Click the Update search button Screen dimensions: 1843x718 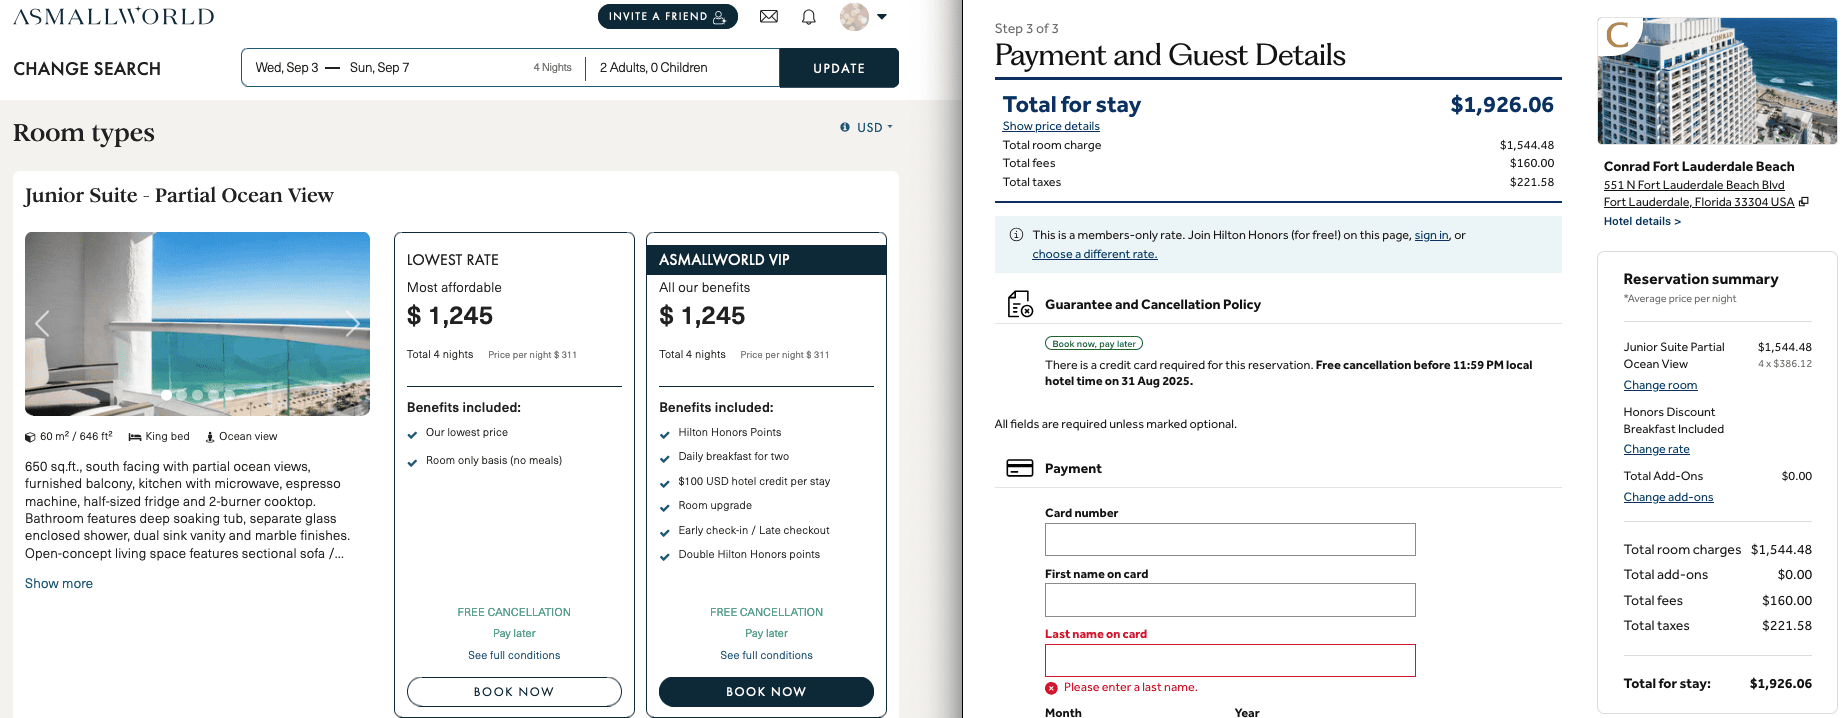coord(839,68)
